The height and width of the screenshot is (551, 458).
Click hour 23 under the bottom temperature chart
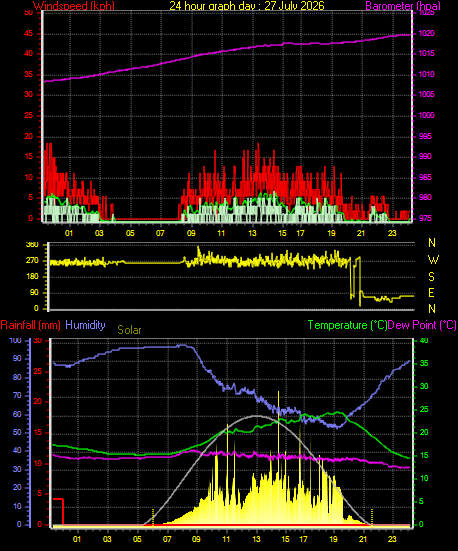[x=393, y=539]
